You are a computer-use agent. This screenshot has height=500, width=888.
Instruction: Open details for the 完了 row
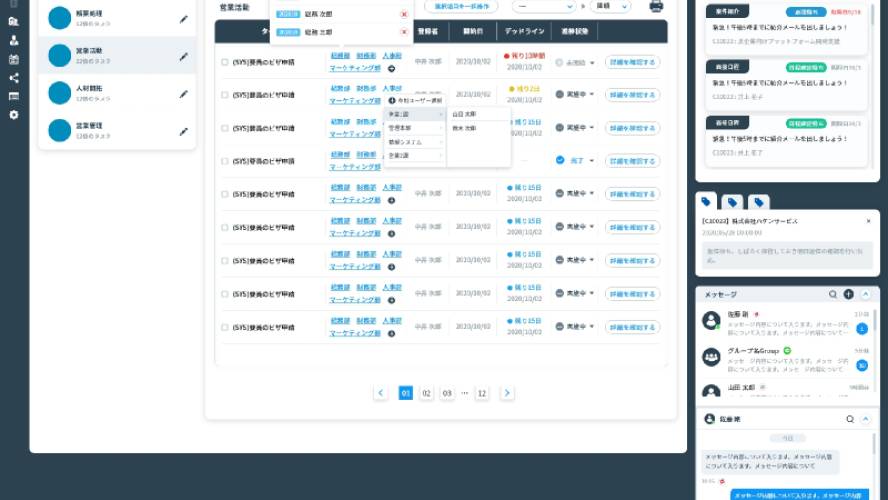(633, 161)
